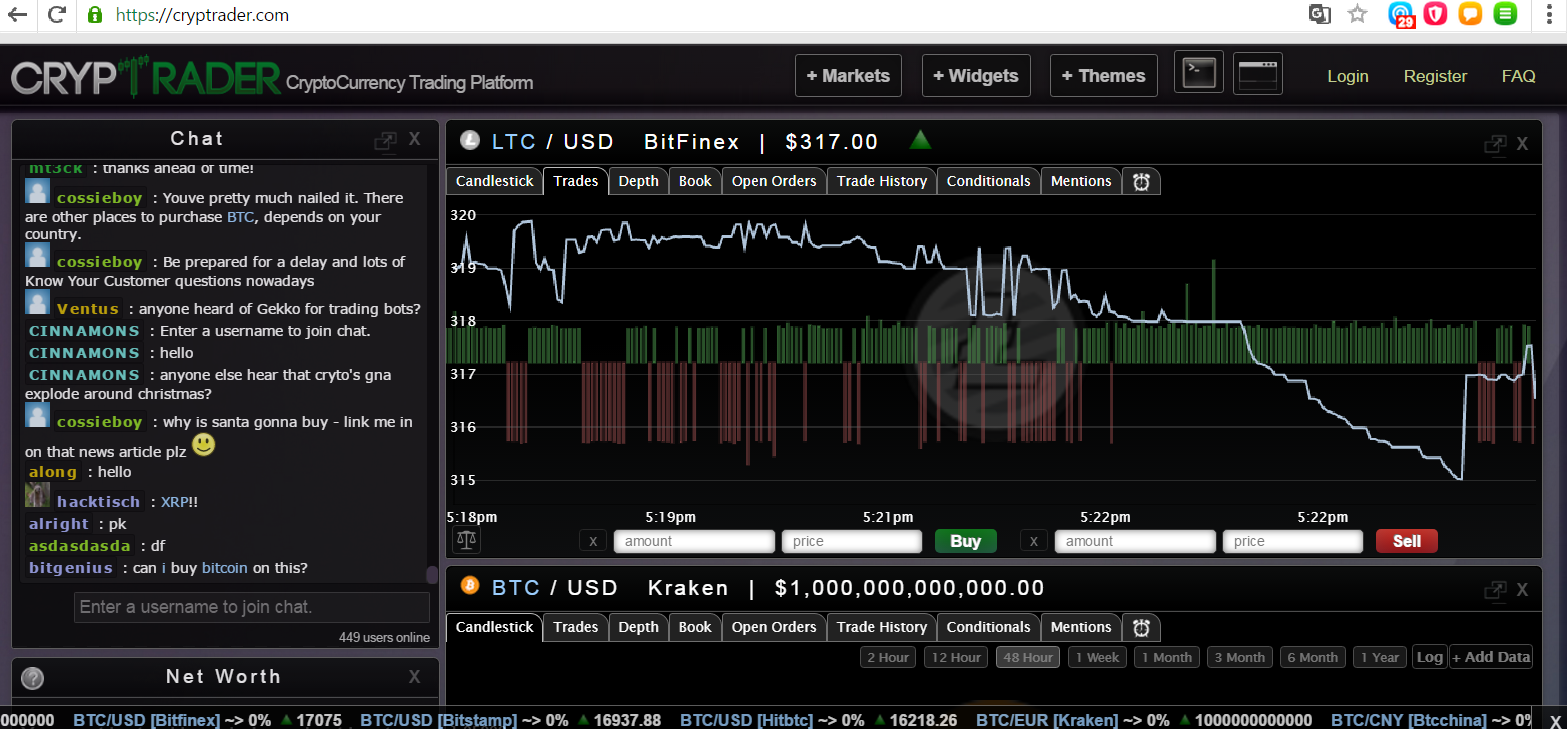Viewport: 1567px width, 729px height.
Task: Expand the + Themes menu
Action: [1103, 76]
